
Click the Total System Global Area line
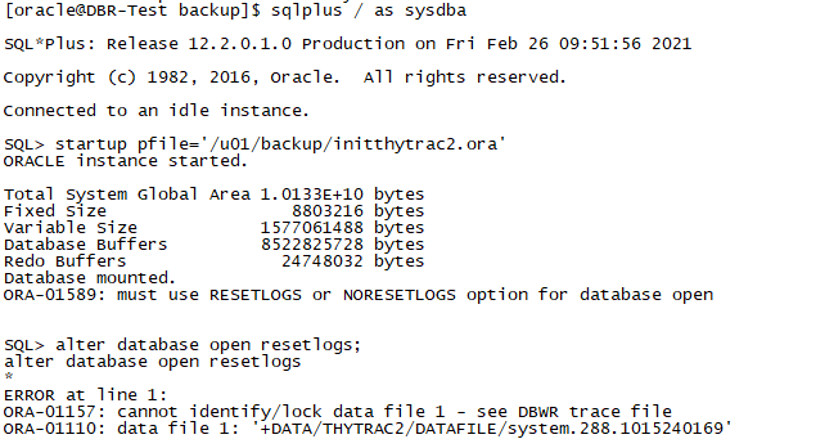(214, 194)
